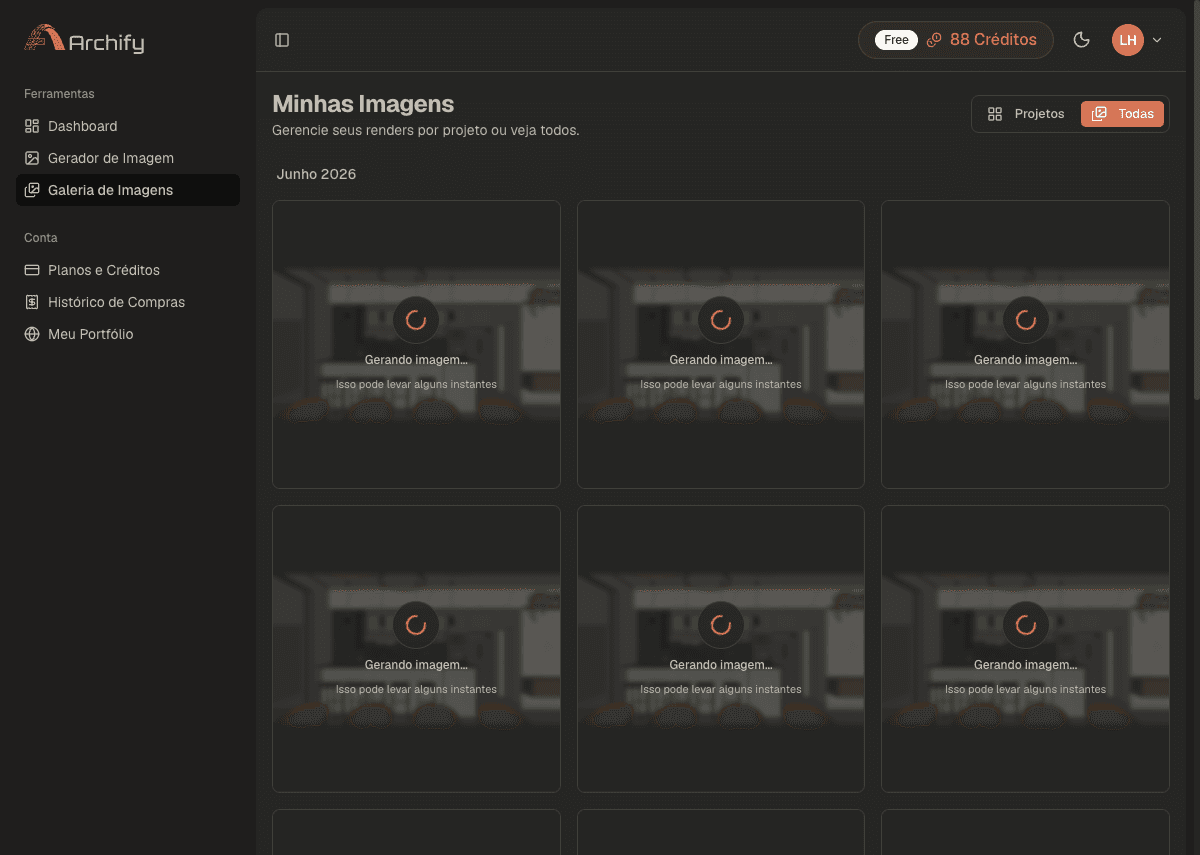Open middle generating image card, top row

coord(721,344)
